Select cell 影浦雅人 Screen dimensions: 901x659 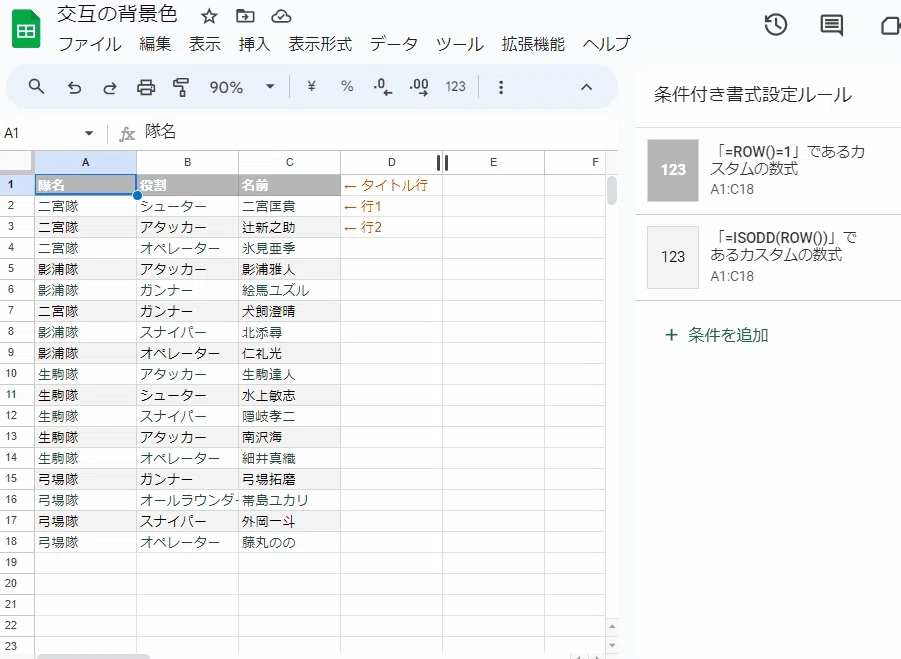point(290,269)
